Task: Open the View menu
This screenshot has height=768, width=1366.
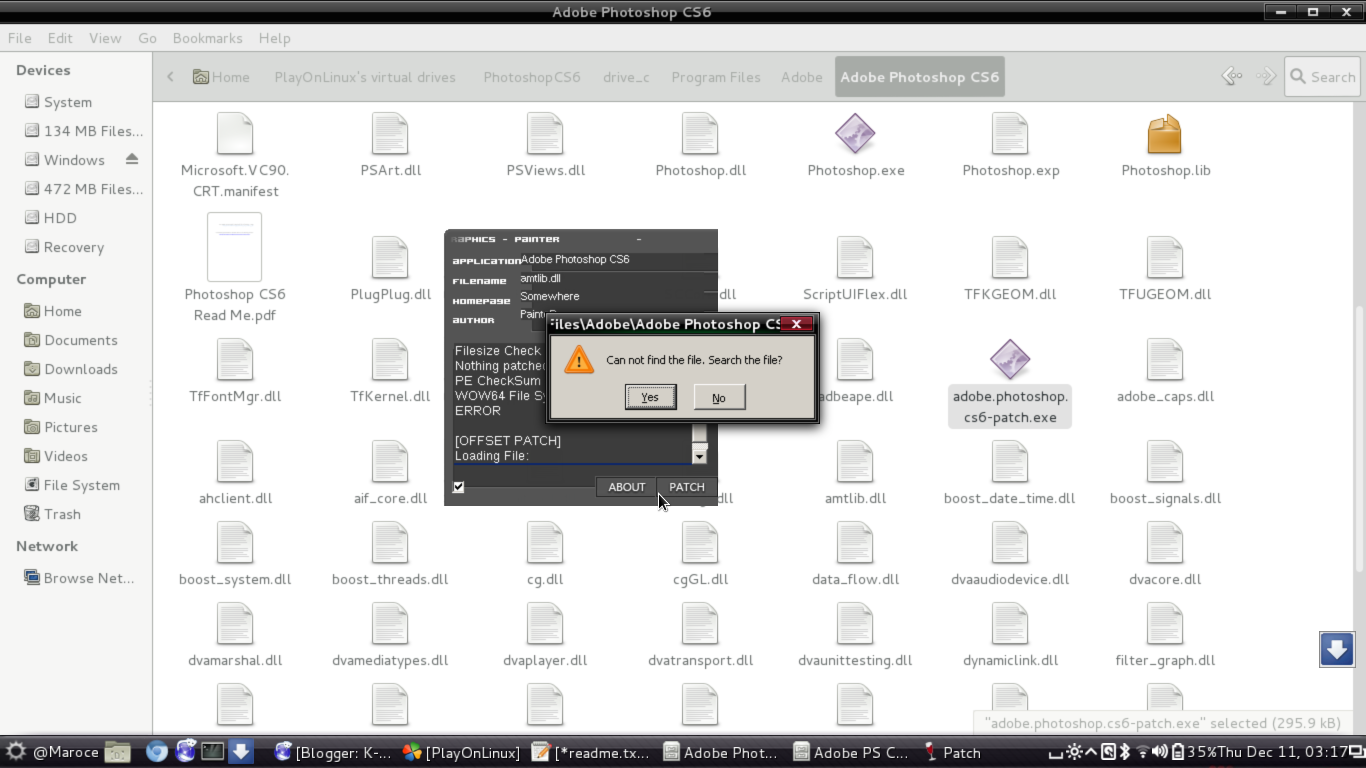Action: (105, 38)
